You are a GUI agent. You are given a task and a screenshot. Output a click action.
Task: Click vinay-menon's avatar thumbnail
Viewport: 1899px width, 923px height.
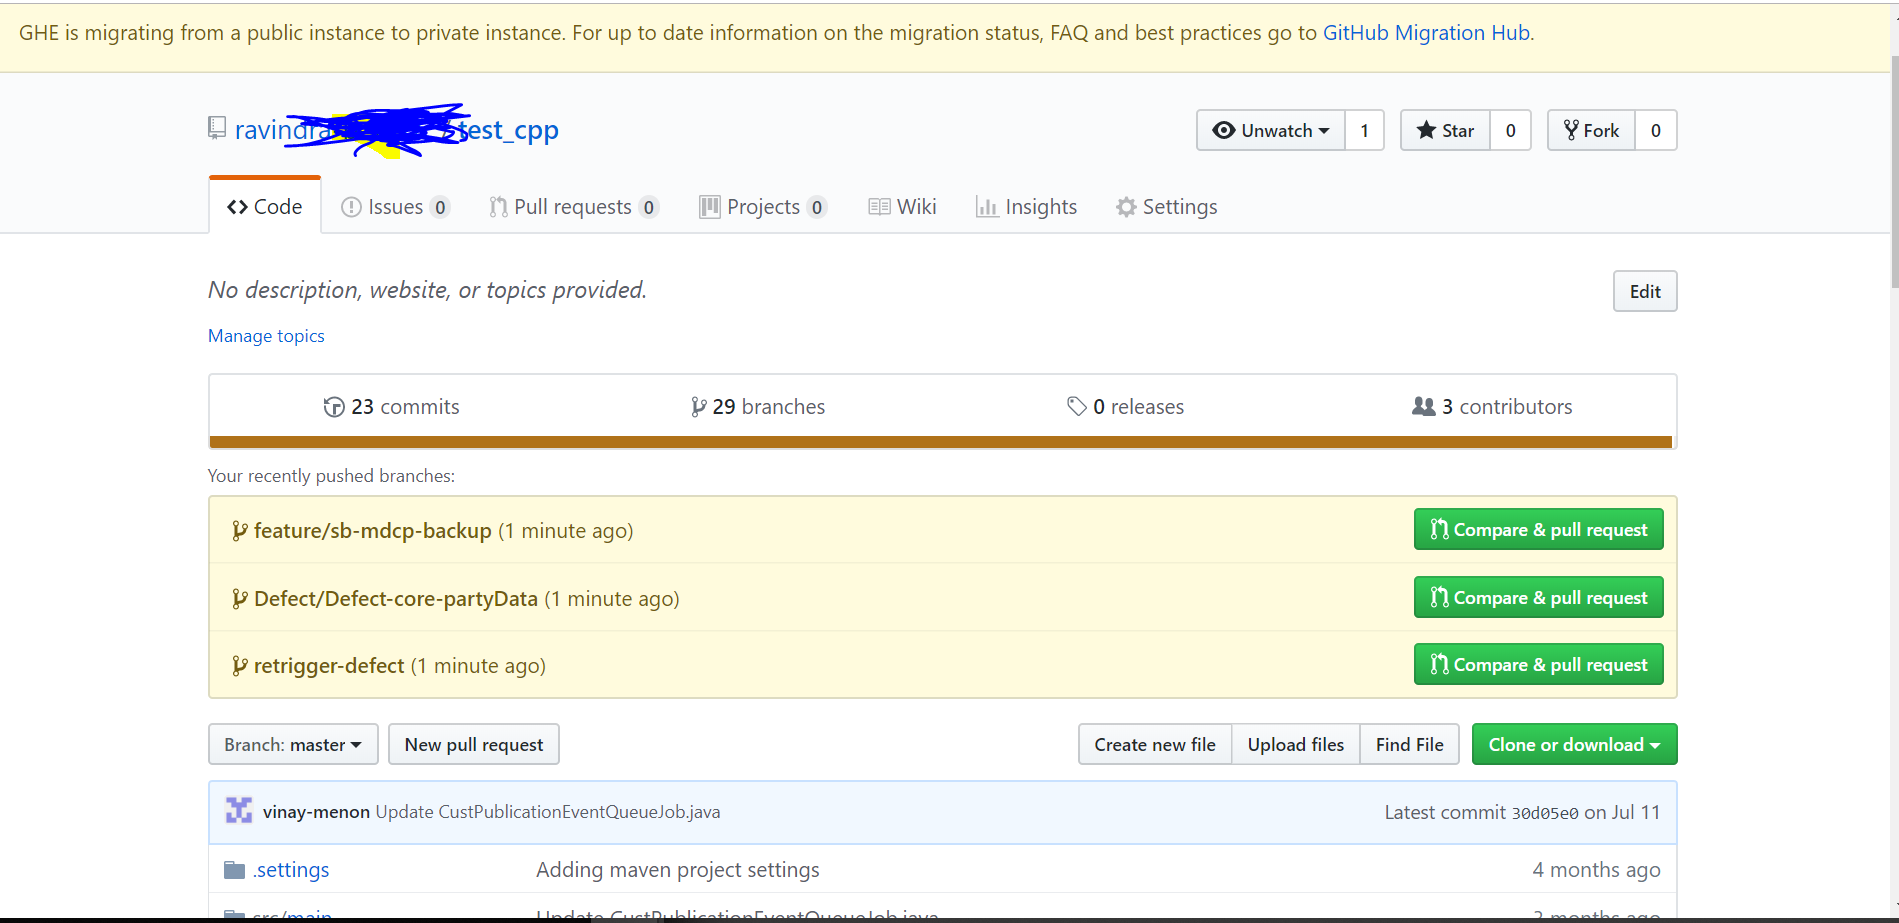click(x=238, y=811)
